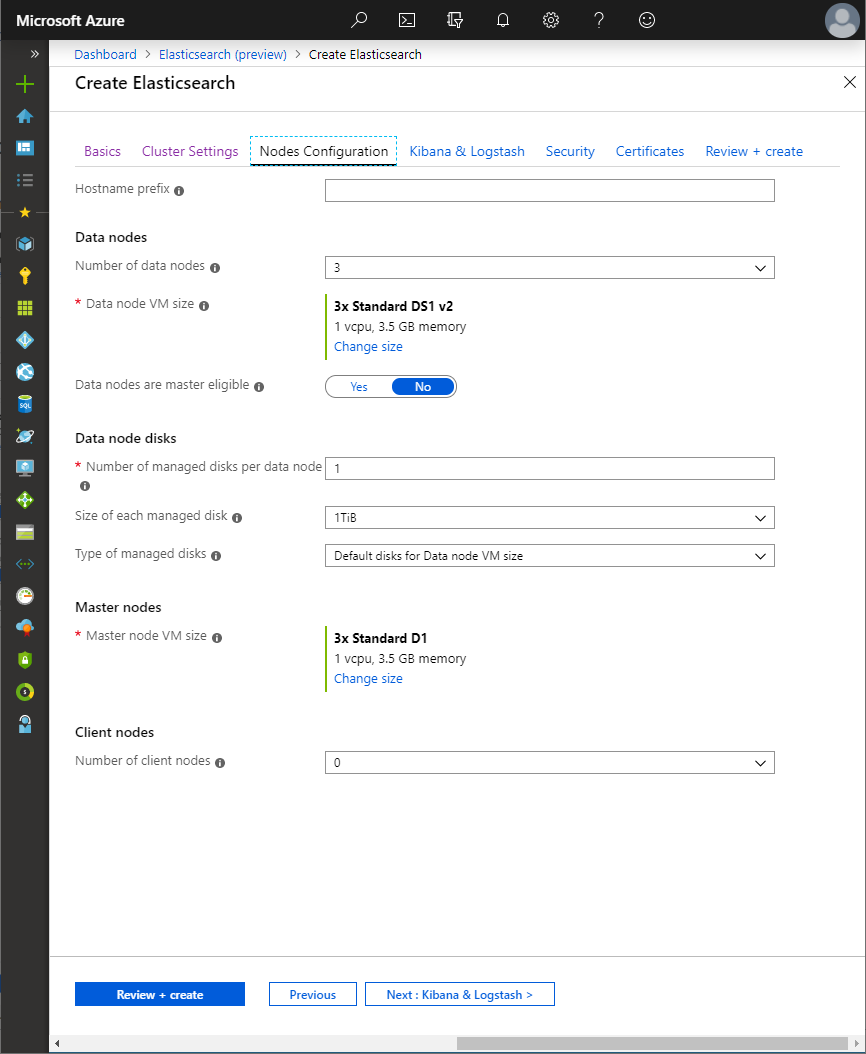Switch to the Security tab
The image size is (866, 1054).
[x=570, y=151]
